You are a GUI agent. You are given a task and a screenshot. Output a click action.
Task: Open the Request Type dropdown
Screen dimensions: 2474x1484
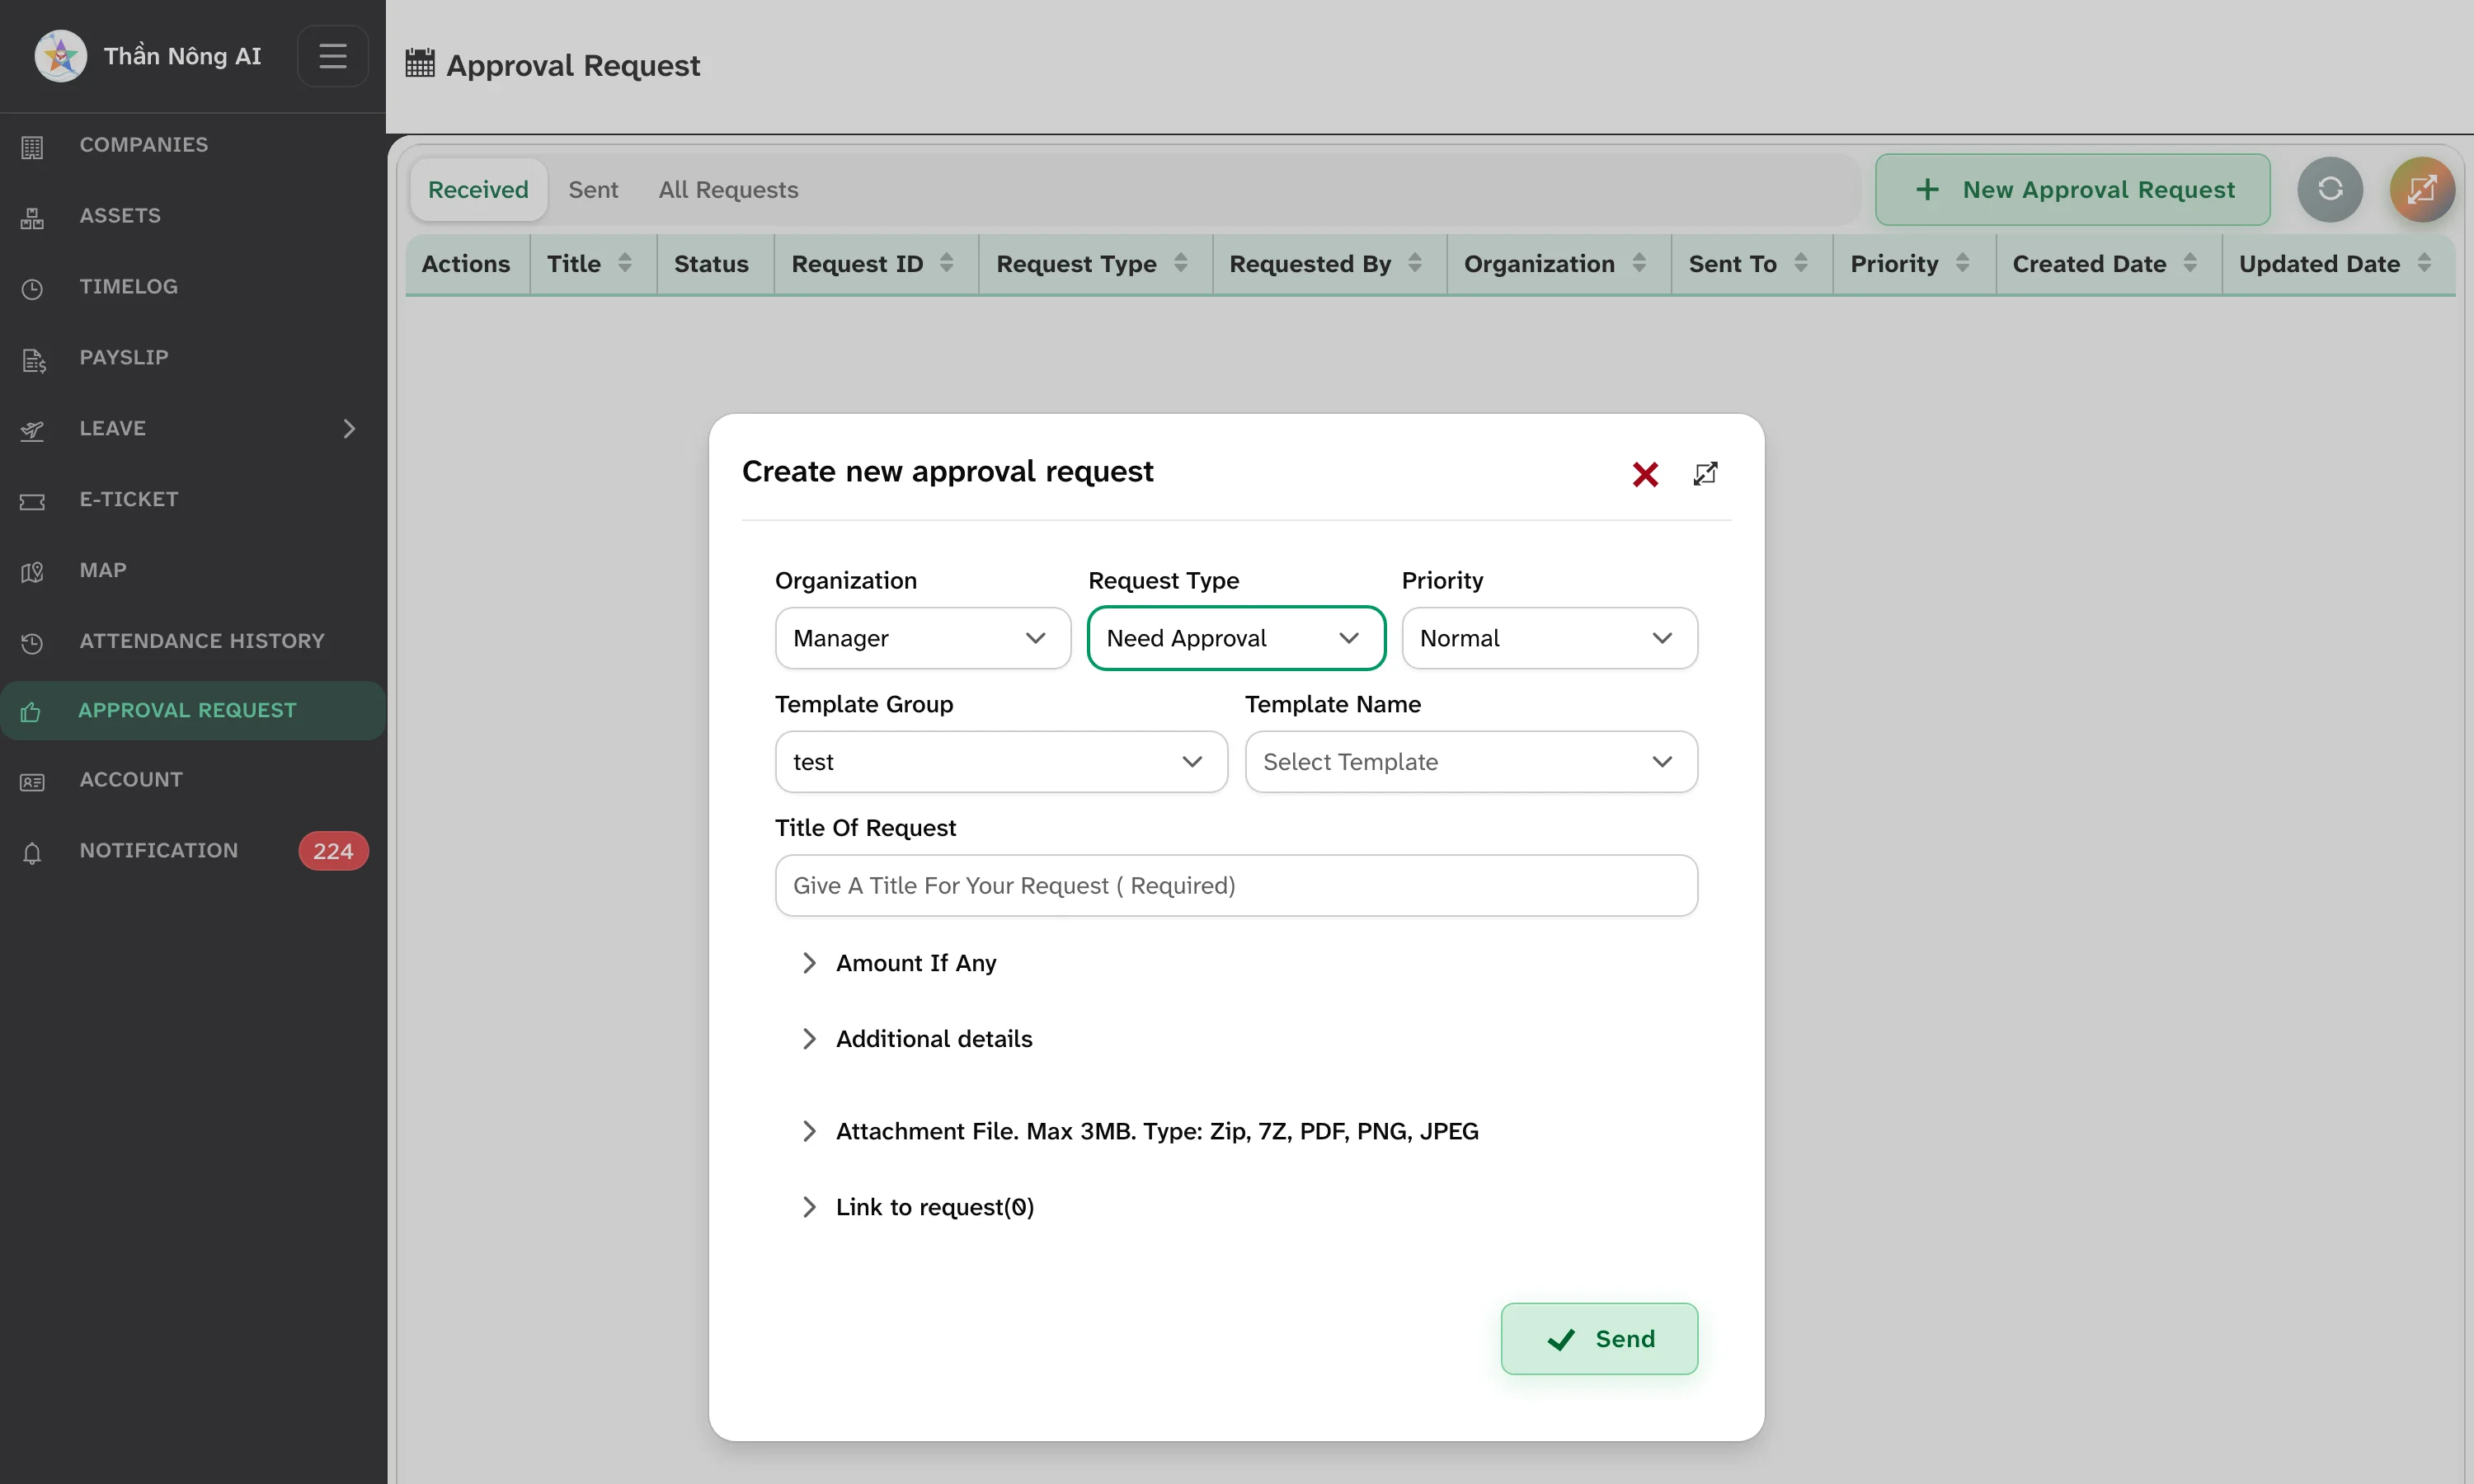click(x=1236, y=638)
